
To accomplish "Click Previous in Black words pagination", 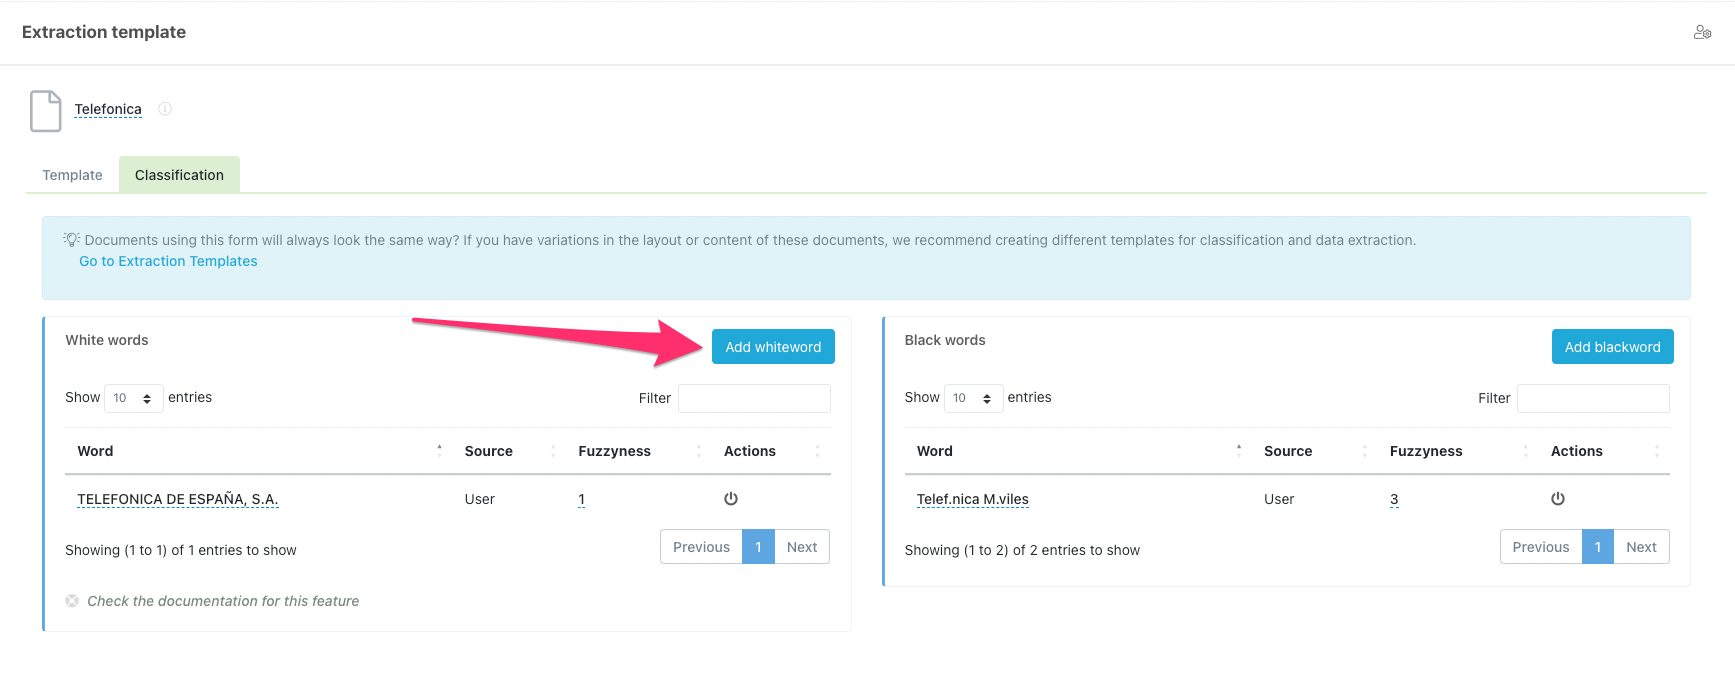I will pos(1541,547).
